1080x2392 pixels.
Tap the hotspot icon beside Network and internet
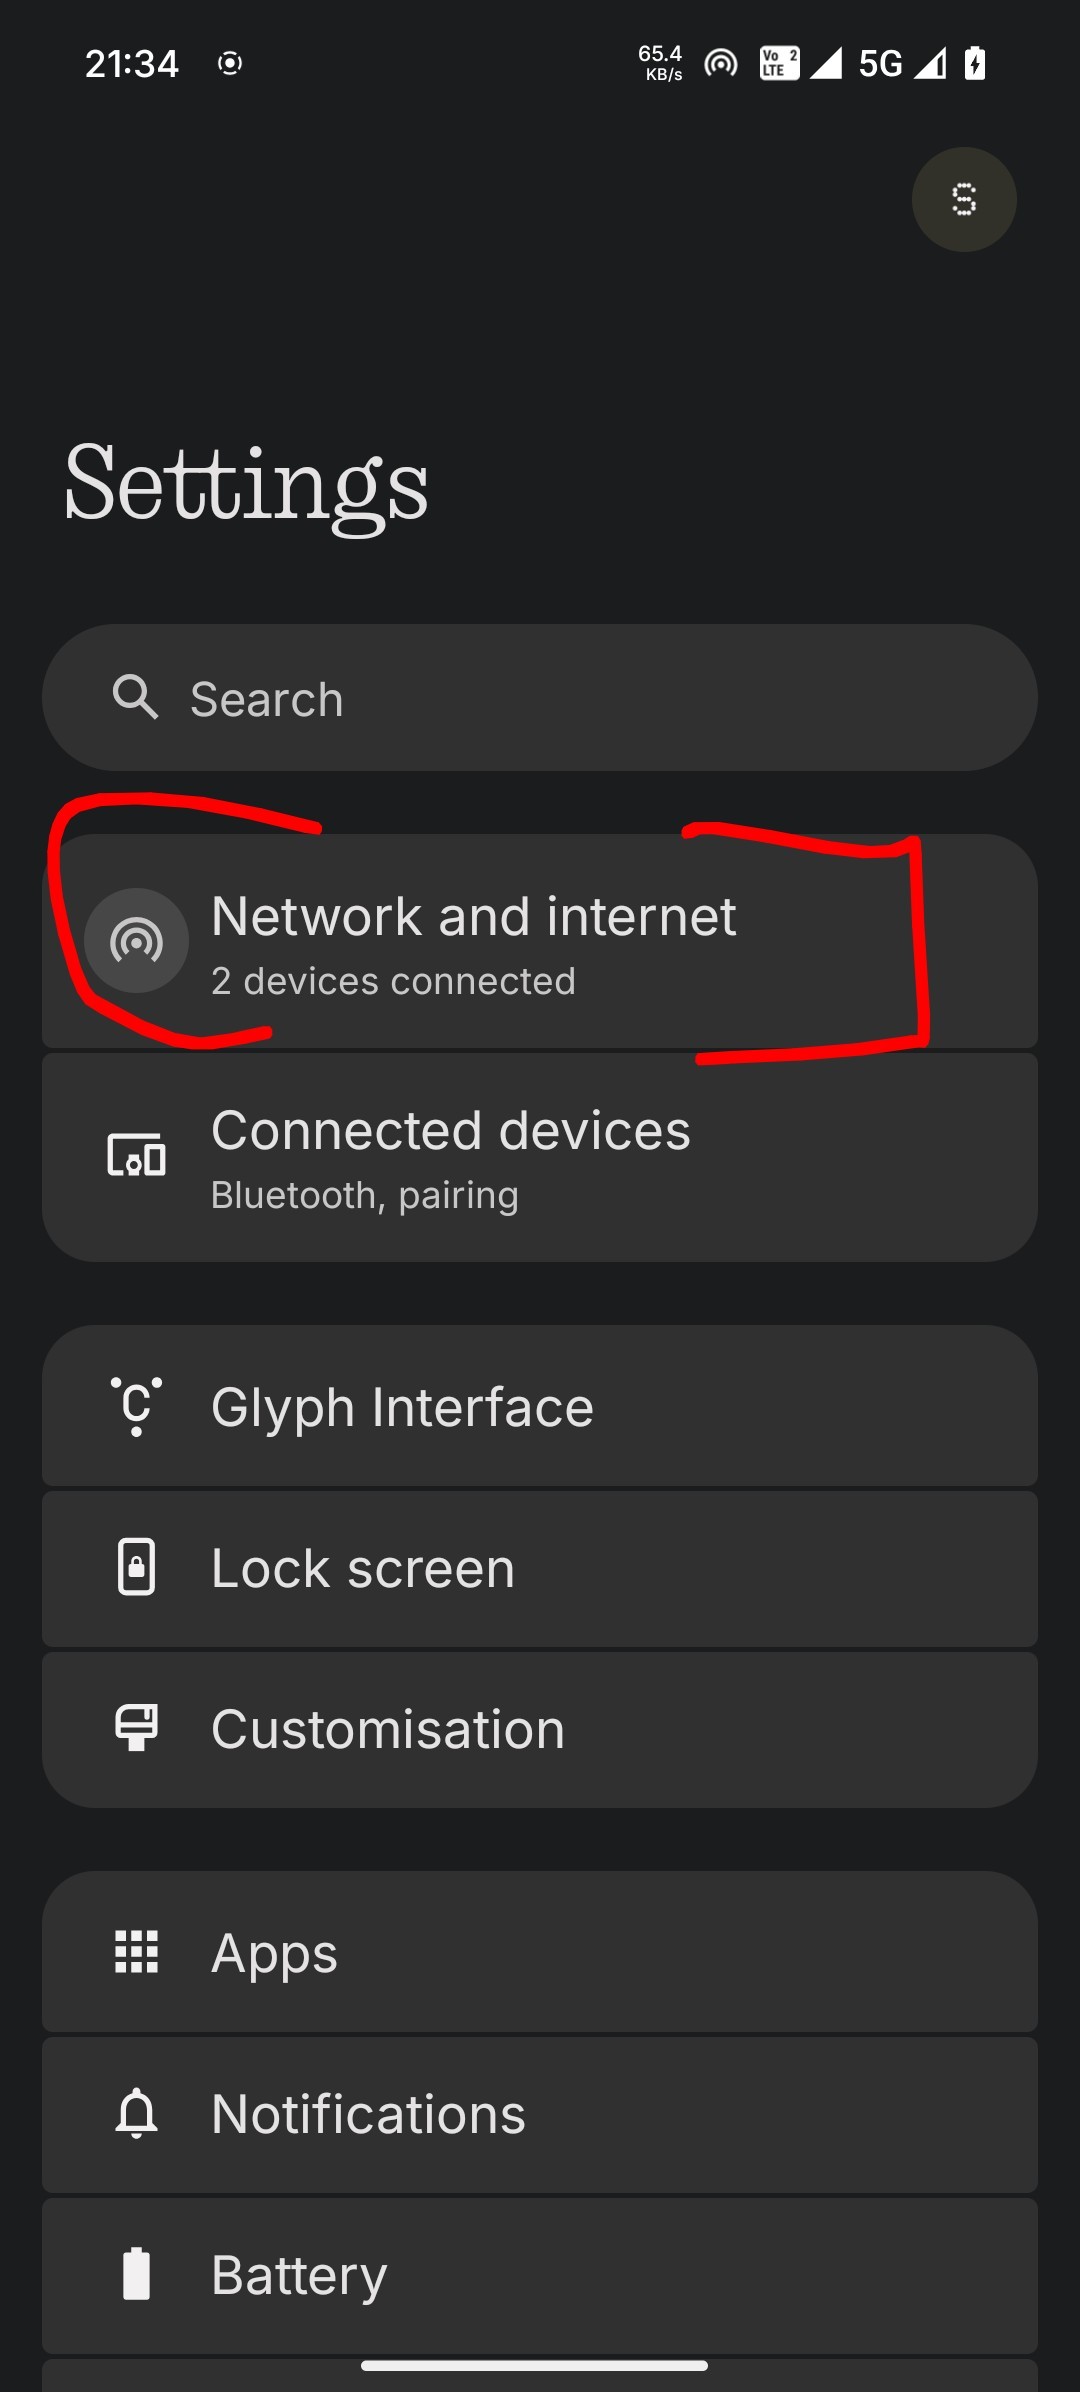pos(136,940)
